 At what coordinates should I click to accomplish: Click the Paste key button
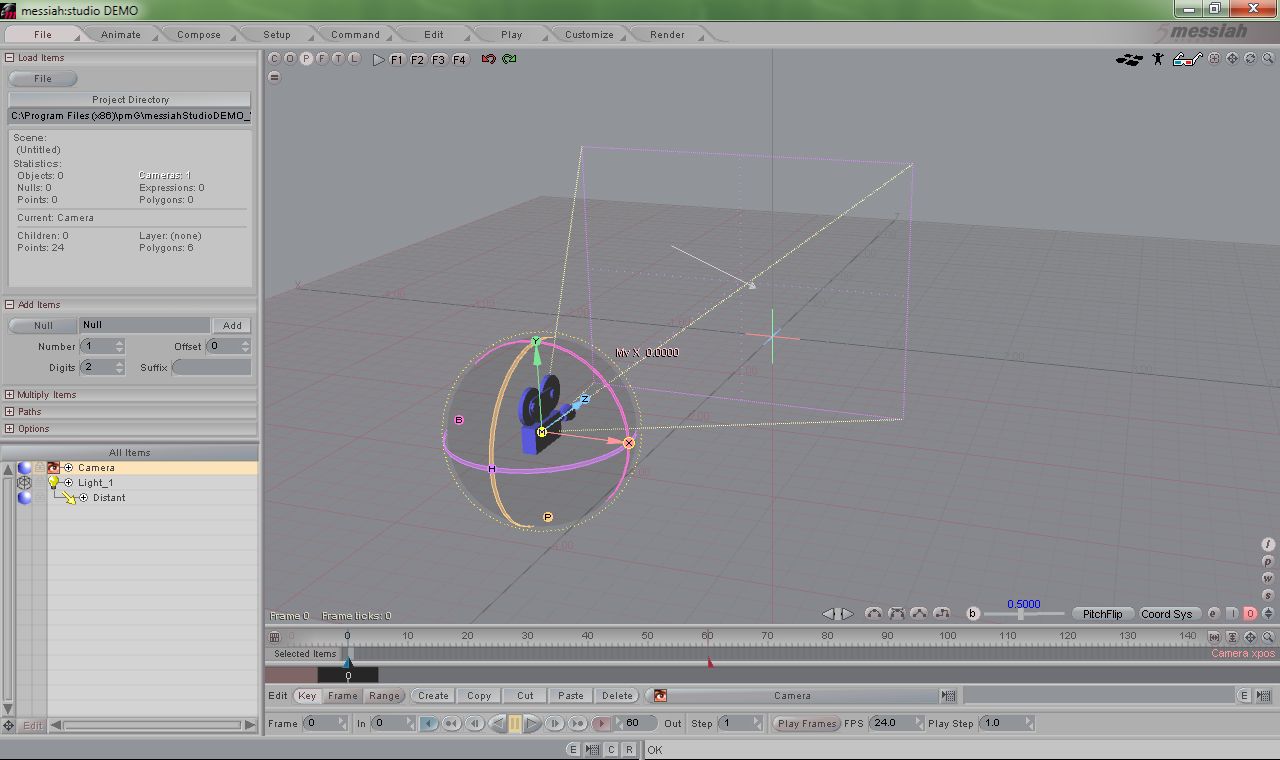[571, 696]
